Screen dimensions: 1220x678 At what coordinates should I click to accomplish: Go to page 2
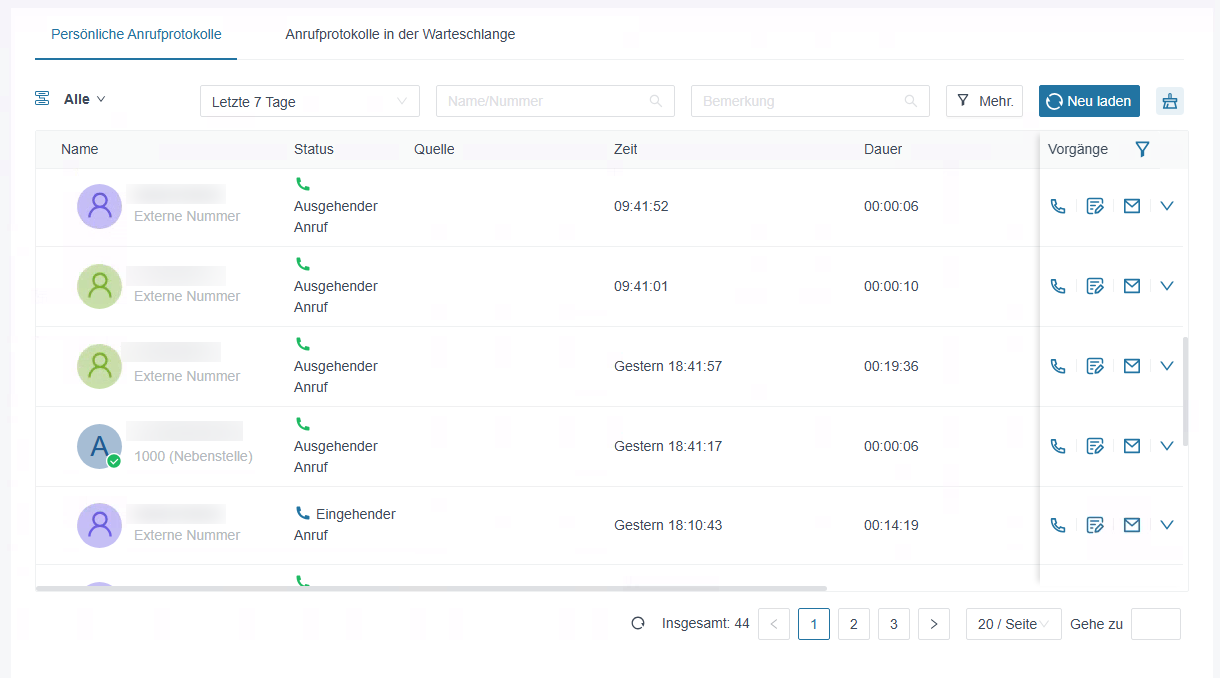pyautogui.click(x=853, y=624)
